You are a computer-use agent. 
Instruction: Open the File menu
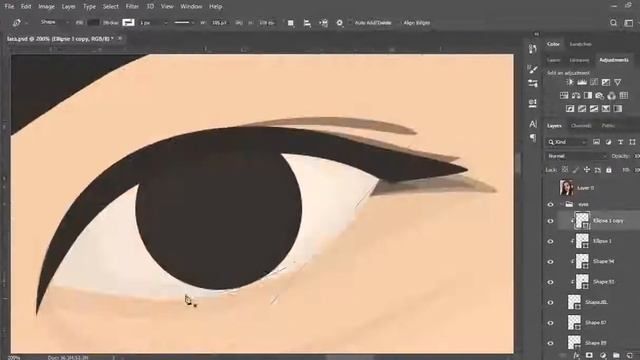click(x=9, y=7)
